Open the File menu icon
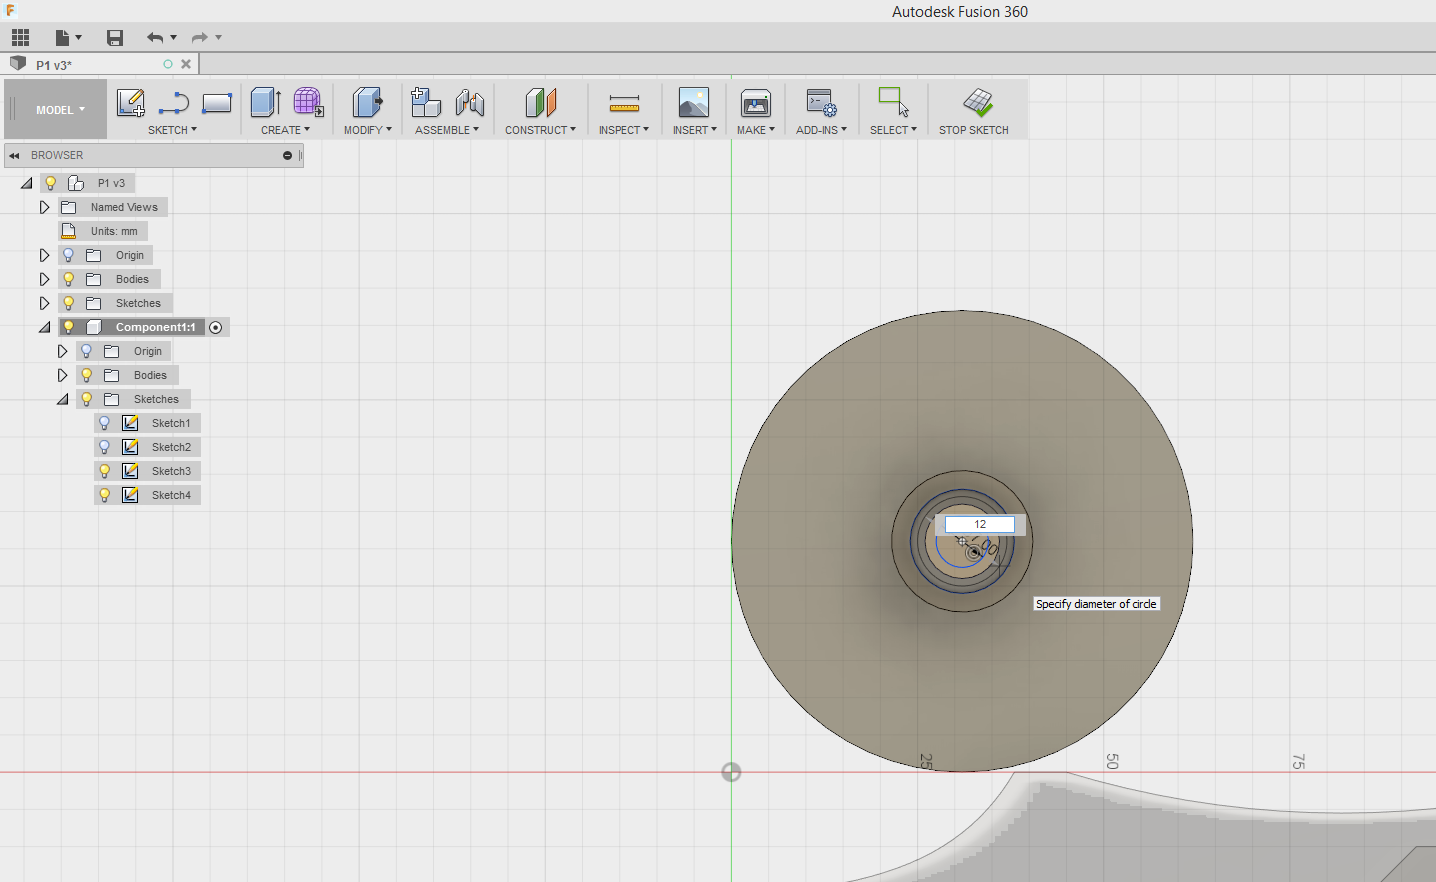Screen dimensions: 1436x882 coord(67,38)
